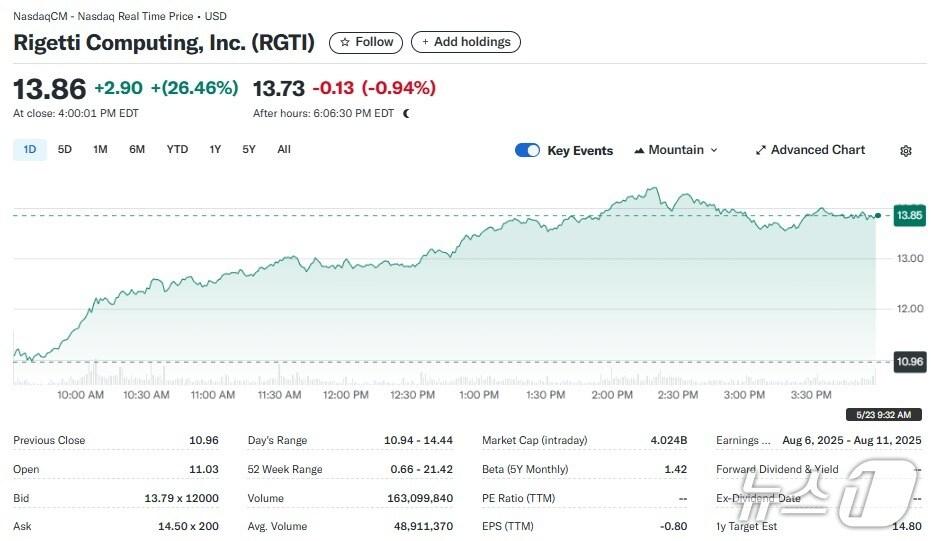
Task: Open the Advanced Chart link
Action: click(x=817, y=150)
